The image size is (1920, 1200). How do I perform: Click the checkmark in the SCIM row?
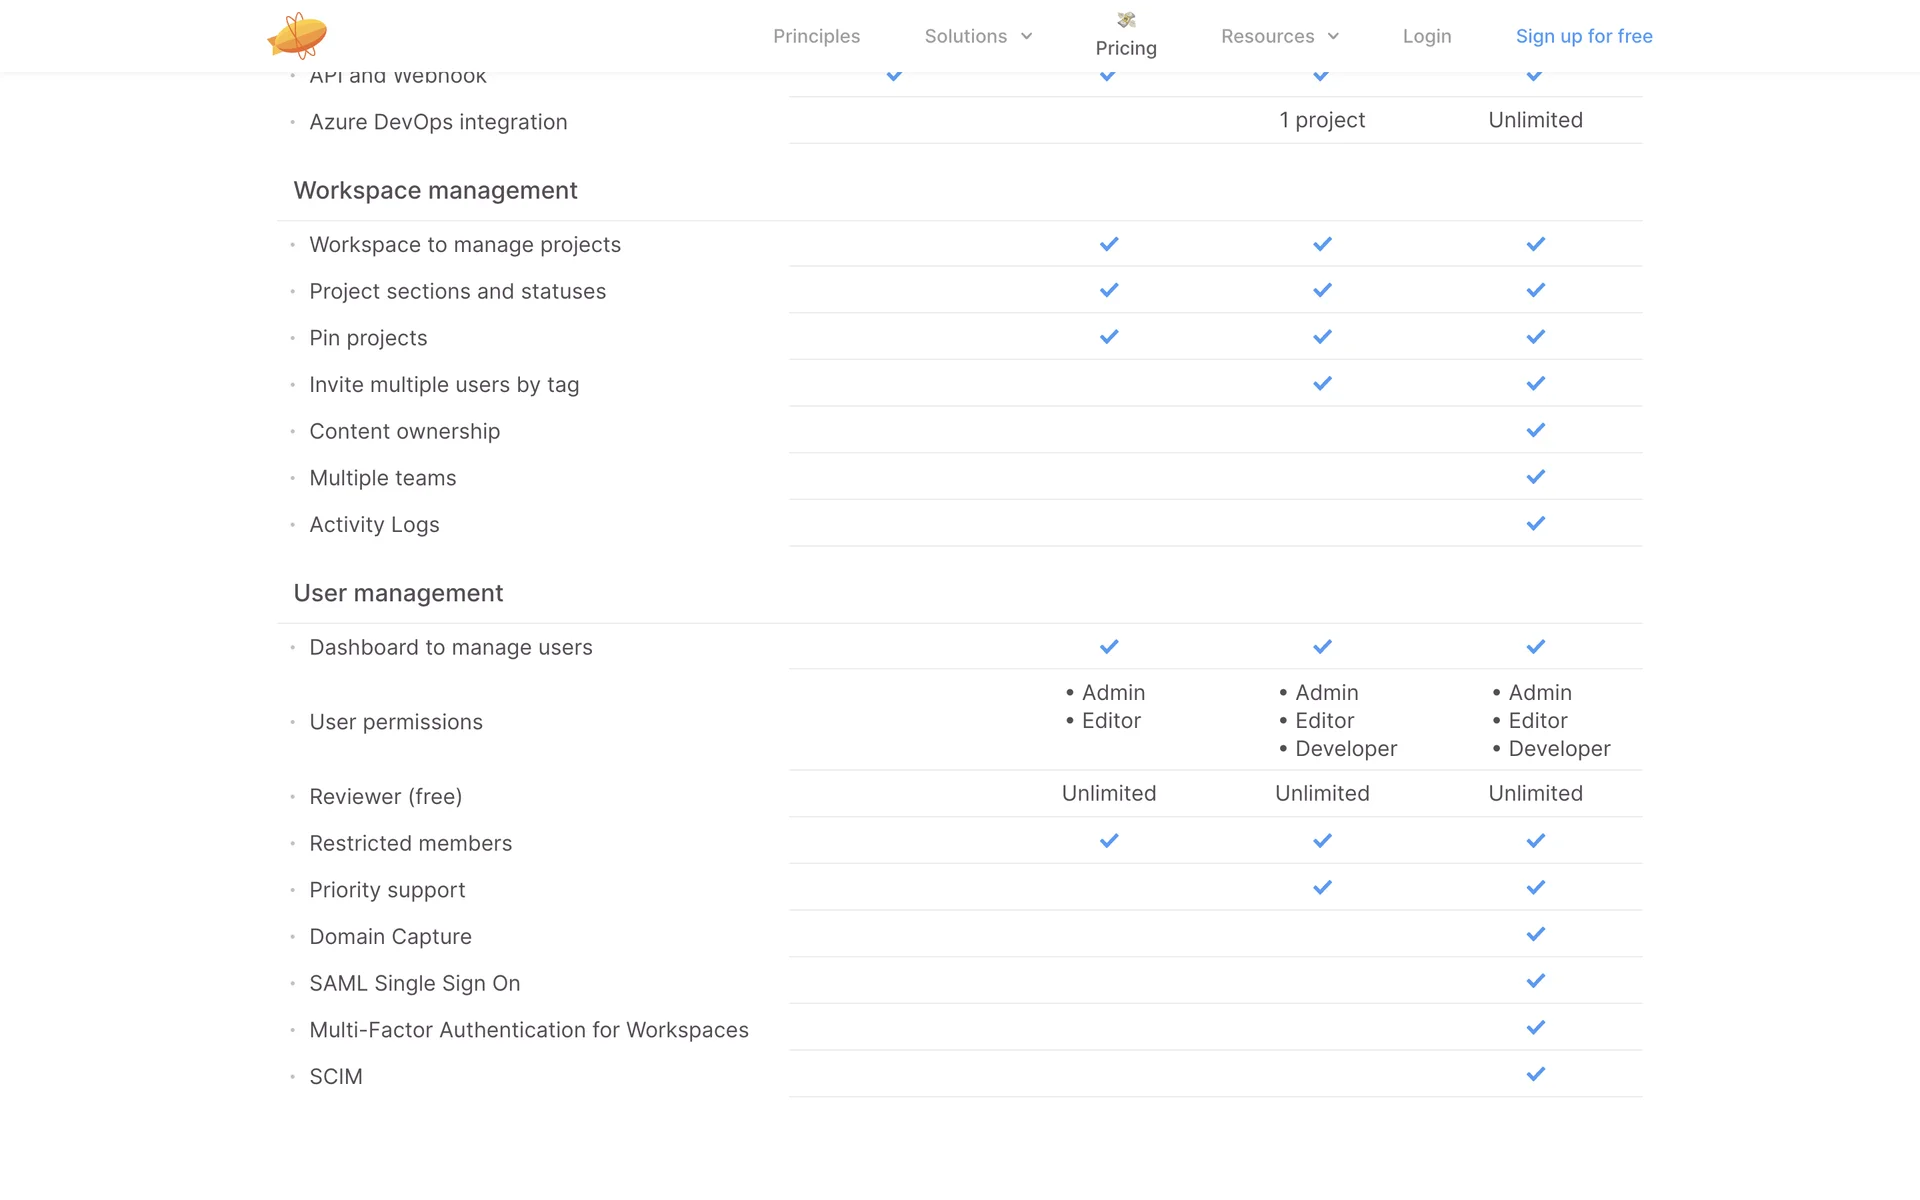point(1536,1075)
